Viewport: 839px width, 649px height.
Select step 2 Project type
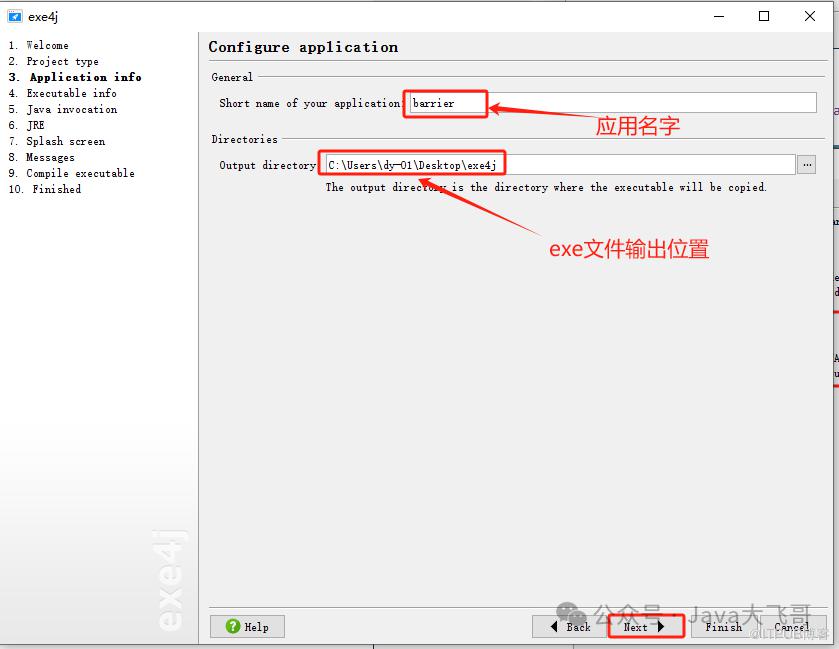(x=54, y=62)
